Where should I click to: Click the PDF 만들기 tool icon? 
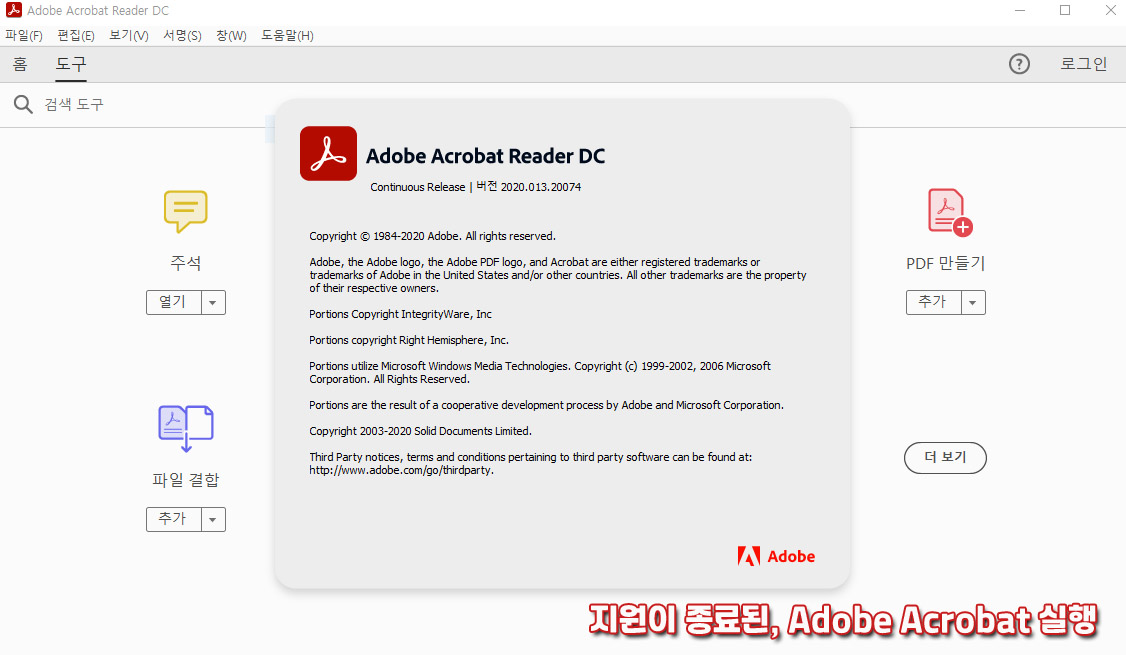pos(949,213)
